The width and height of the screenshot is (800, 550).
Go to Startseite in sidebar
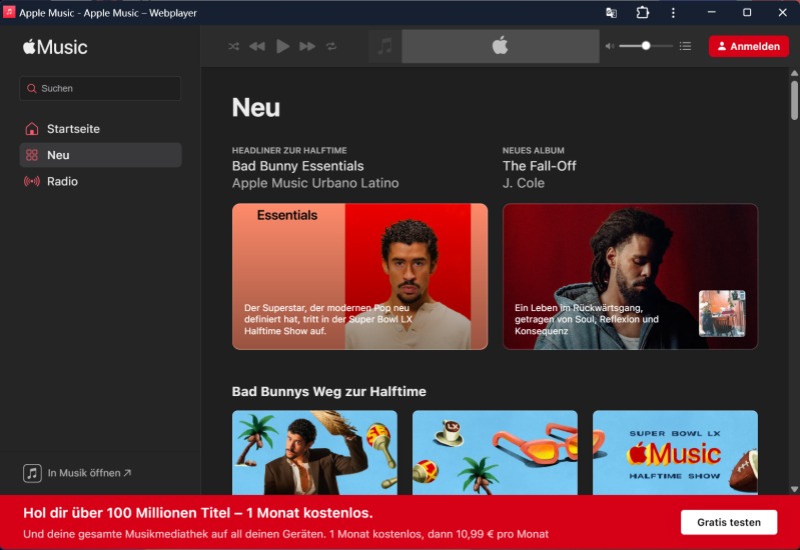pyautogui.click(x=101, y=129)
